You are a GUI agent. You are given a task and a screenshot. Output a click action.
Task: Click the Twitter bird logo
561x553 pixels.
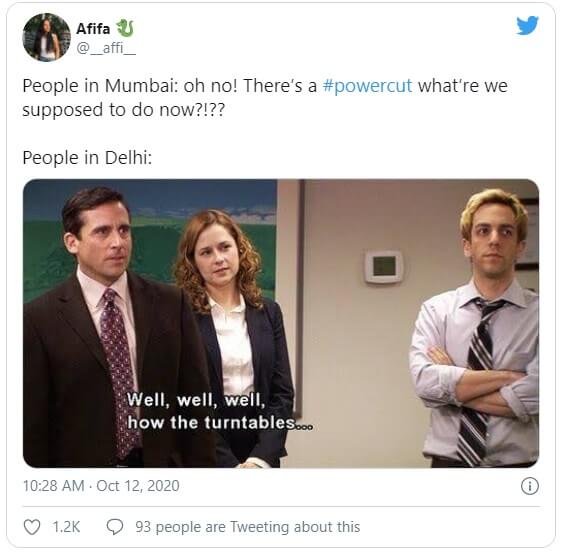pyautogui.click(x=527, y=25)
